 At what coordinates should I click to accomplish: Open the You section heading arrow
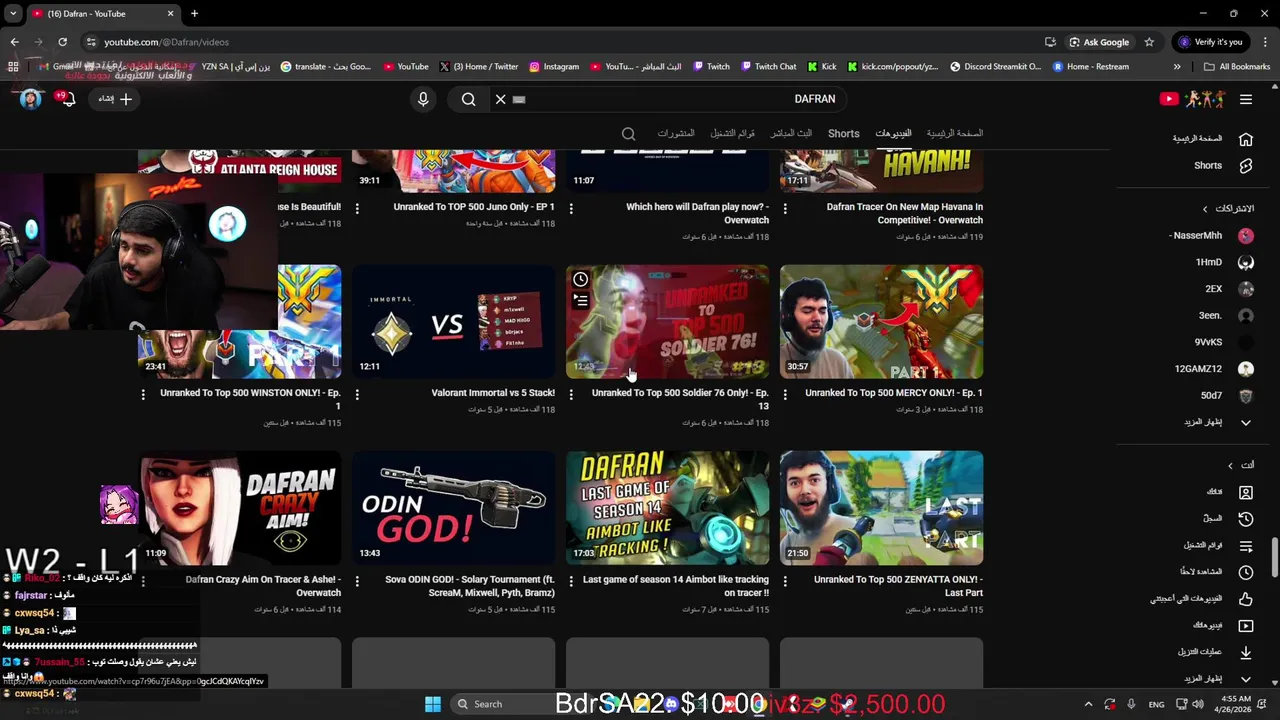[1230, 465]
